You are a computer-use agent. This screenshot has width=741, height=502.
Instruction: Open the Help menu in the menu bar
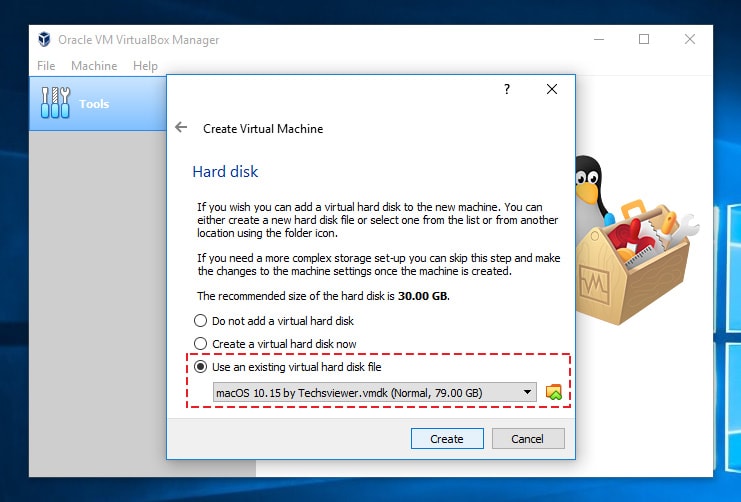coord(145,66)
